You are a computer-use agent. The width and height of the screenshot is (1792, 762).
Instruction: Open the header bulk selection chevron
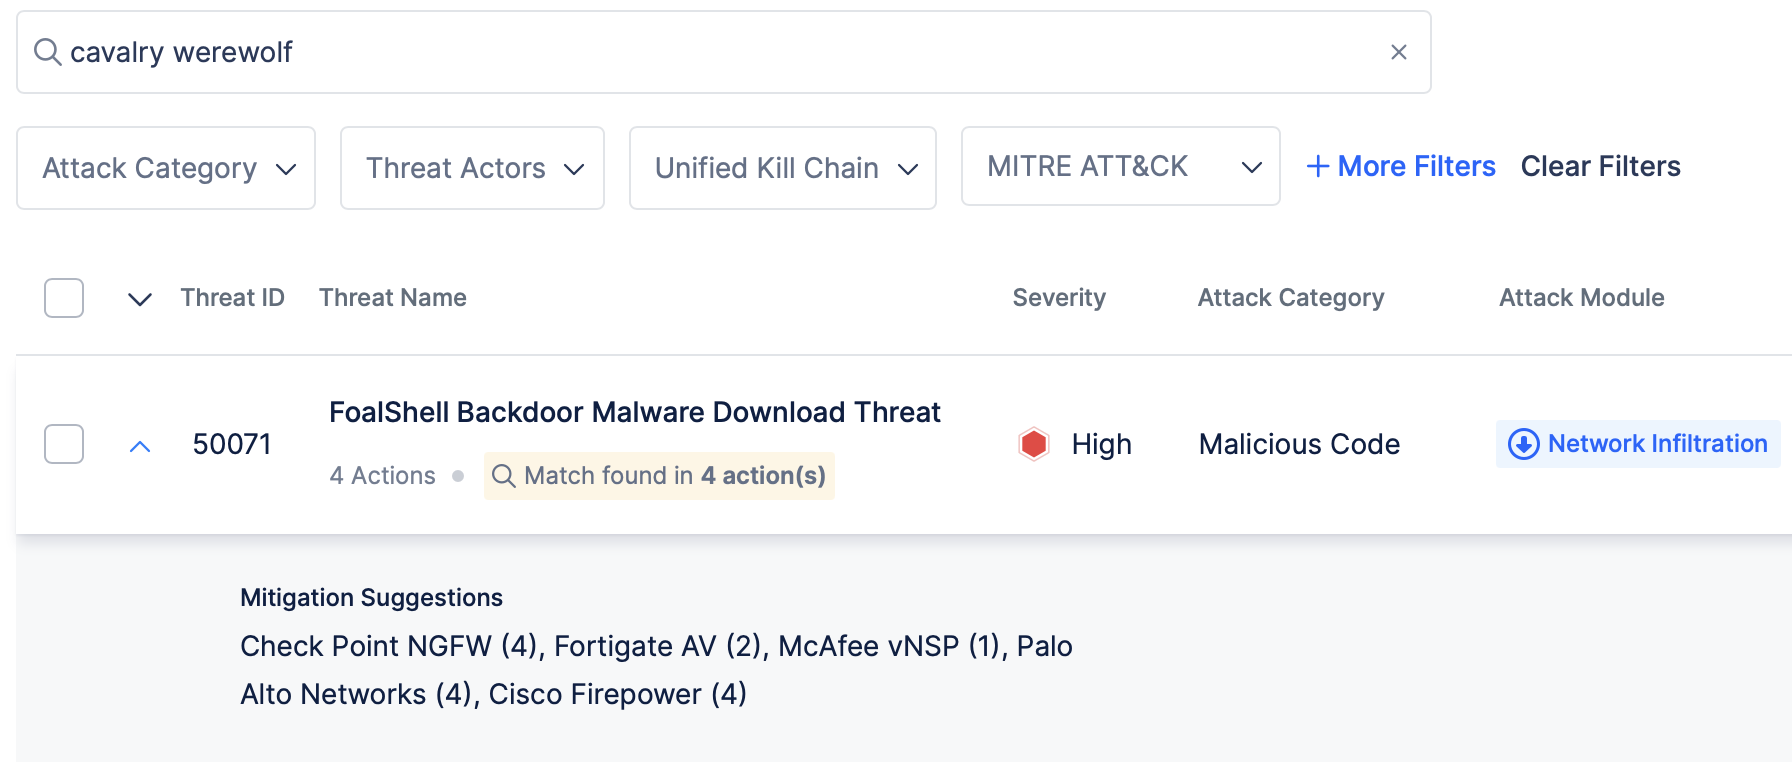coord(140,299)
